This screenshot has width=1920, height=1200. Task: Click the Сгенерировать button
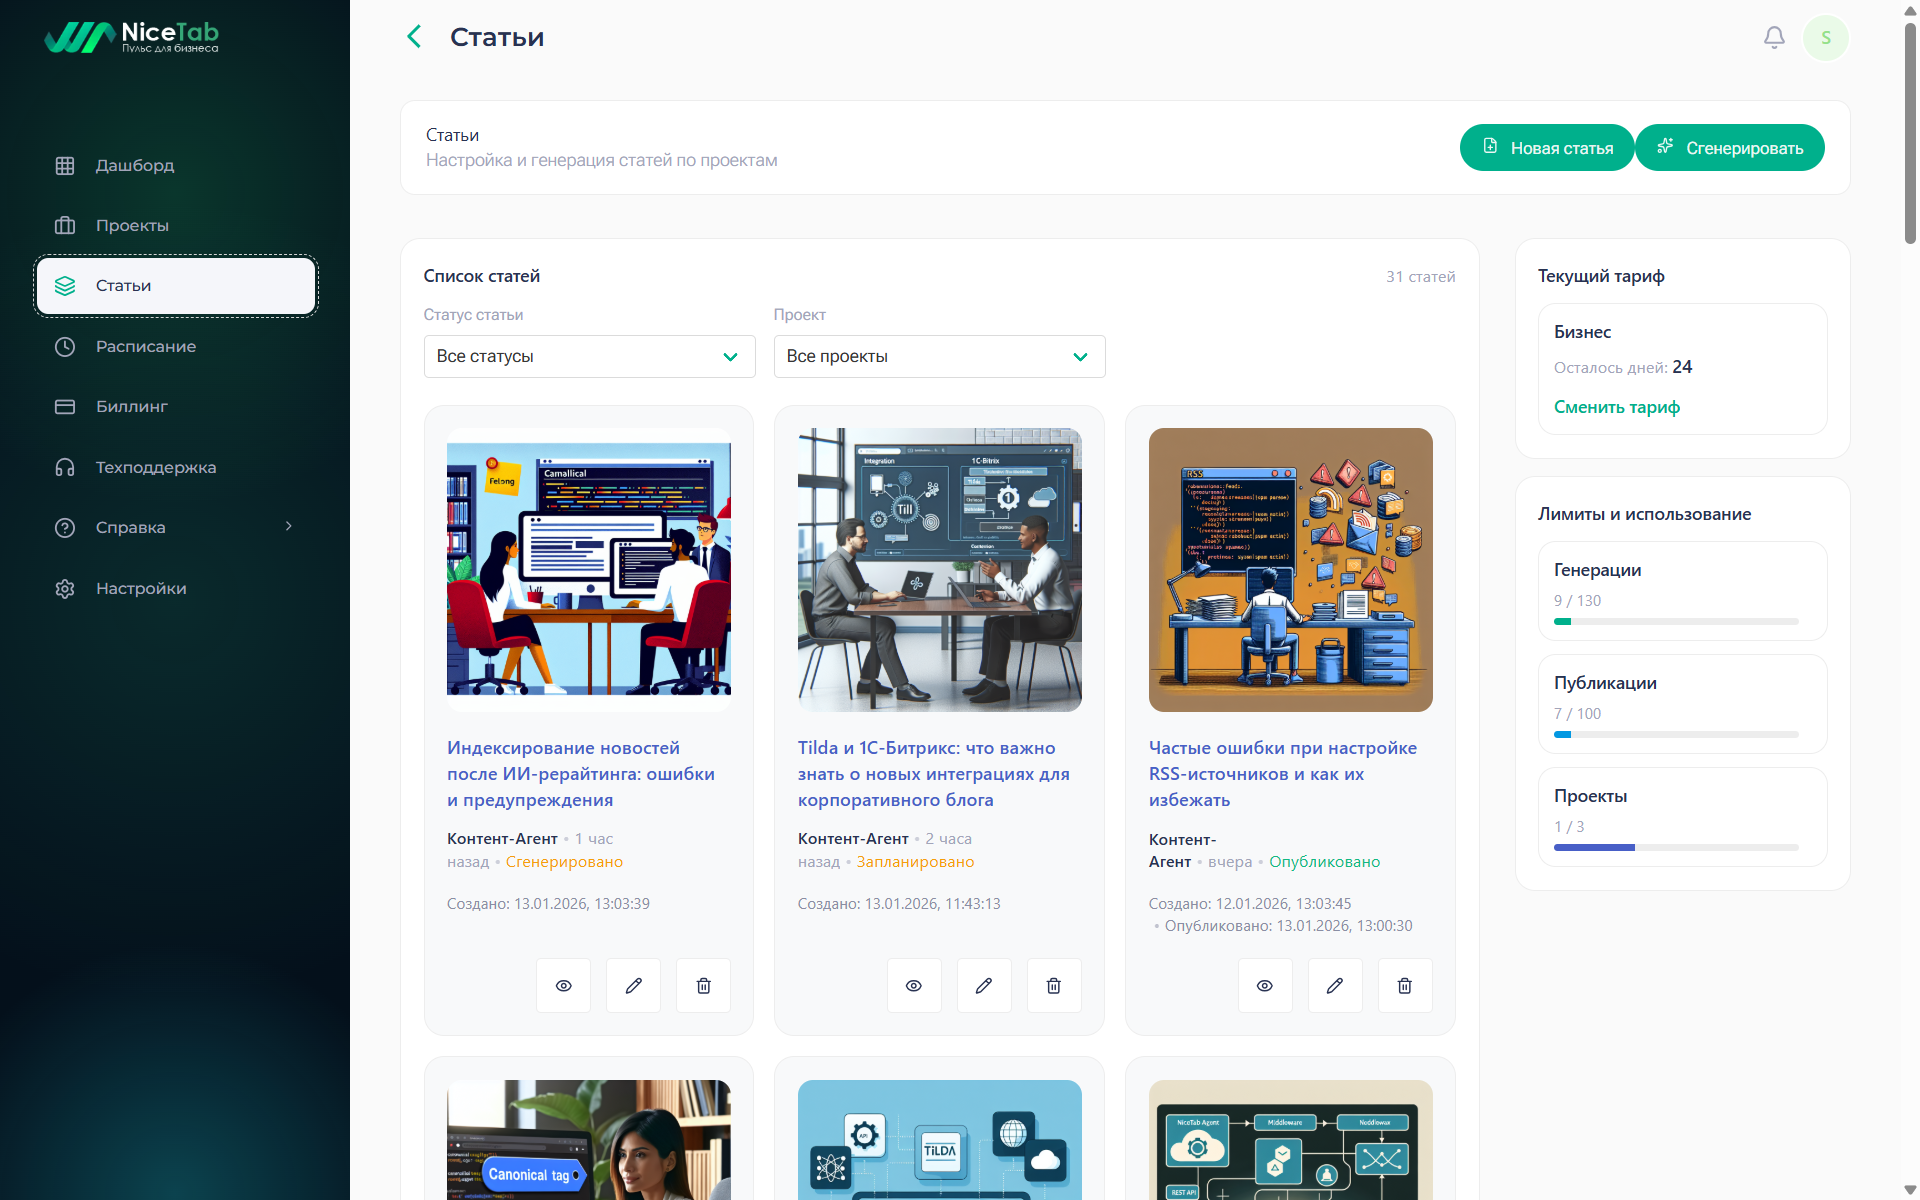point(1730,147)
